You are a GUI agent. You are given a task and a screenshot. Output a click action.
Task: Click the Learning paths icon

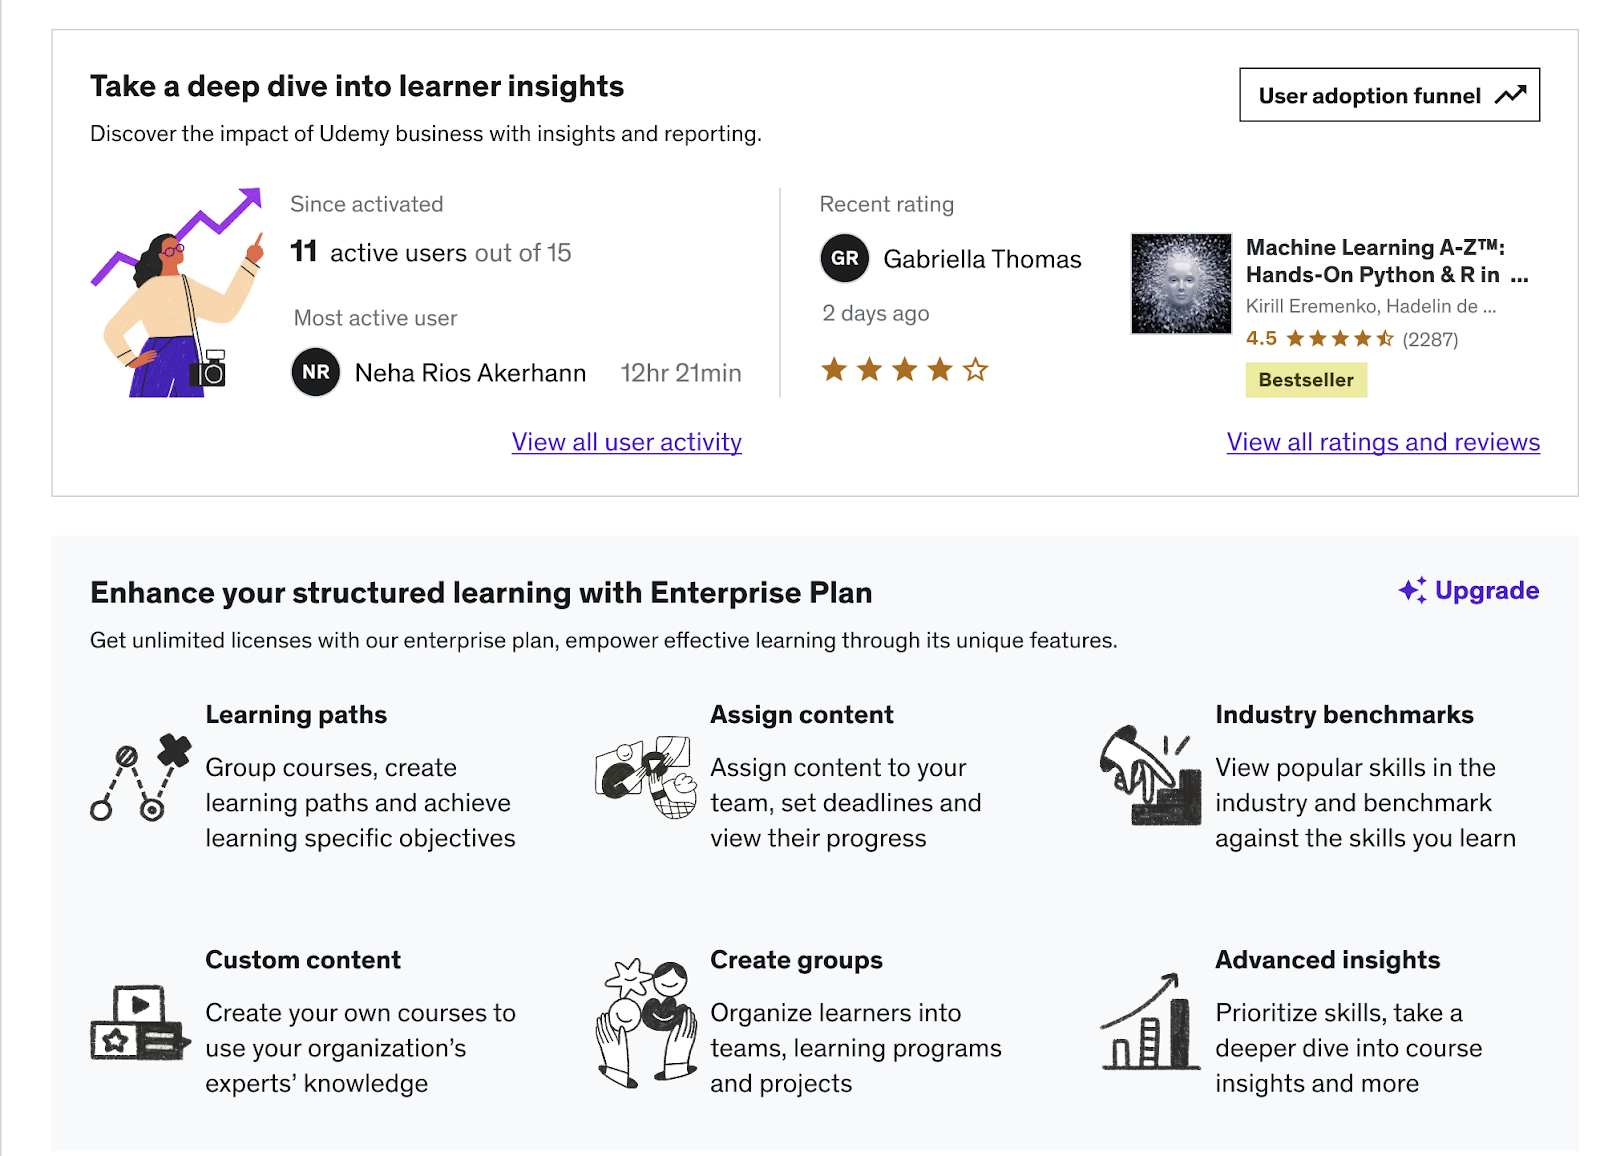pos(141,778)
